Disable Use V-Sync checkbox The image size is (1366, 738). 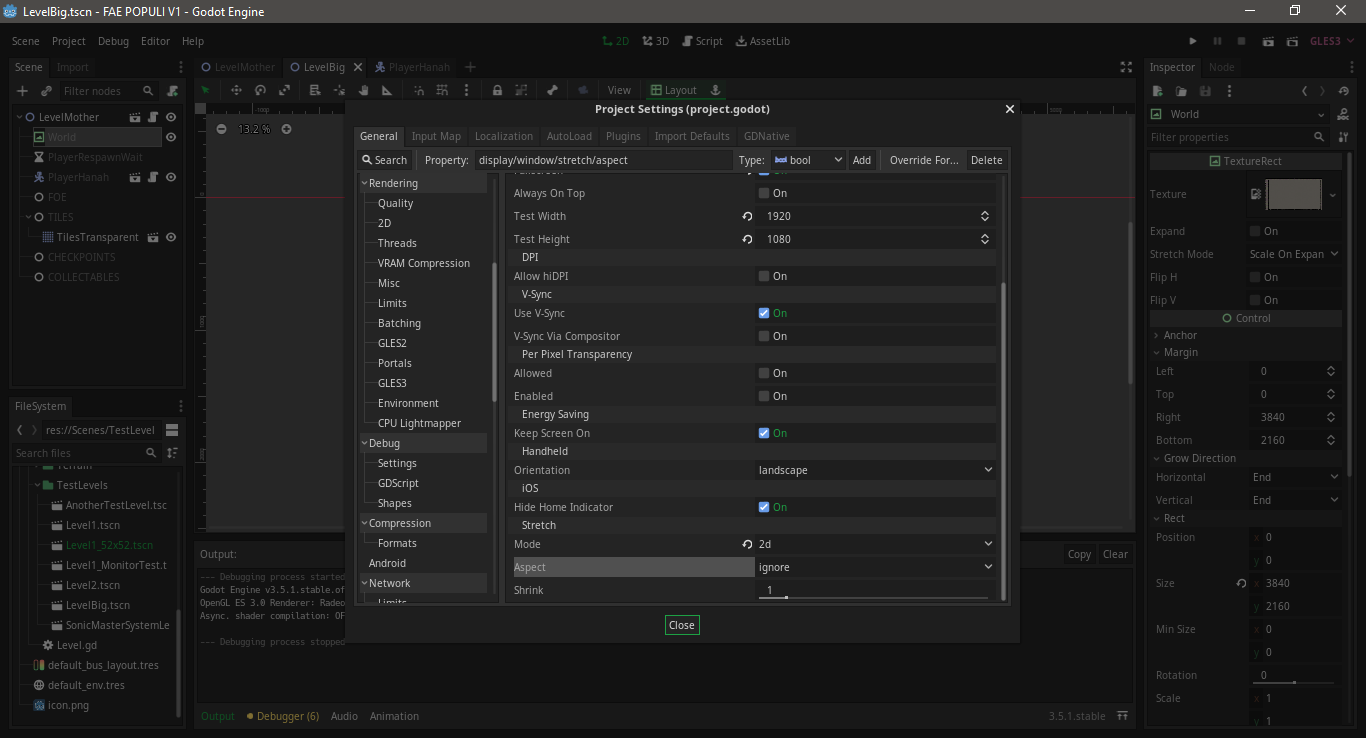[x=764, y=313]
